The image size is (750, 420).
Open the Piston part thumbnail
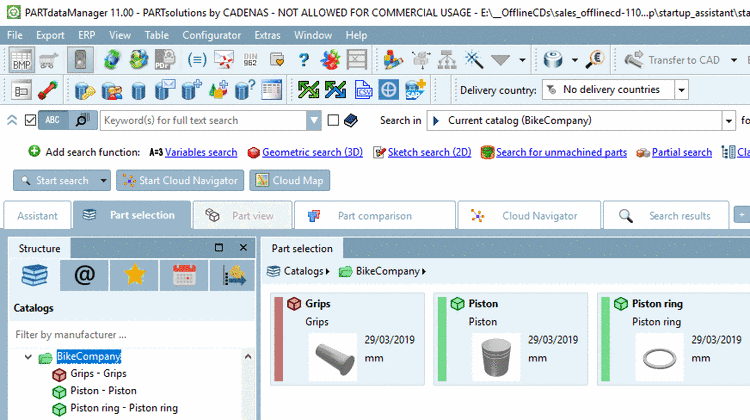click(x=496, y=357)
